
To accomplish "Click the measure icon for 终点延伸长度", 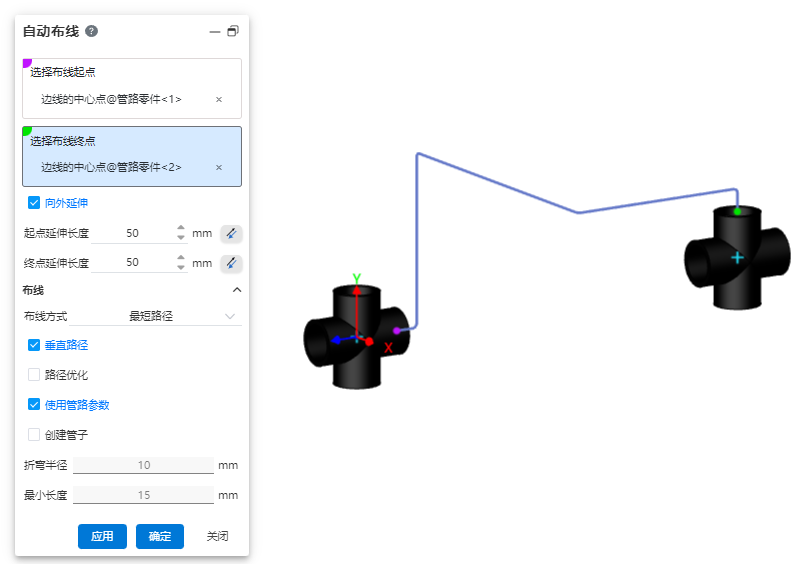I will click(x=231, y=263).
